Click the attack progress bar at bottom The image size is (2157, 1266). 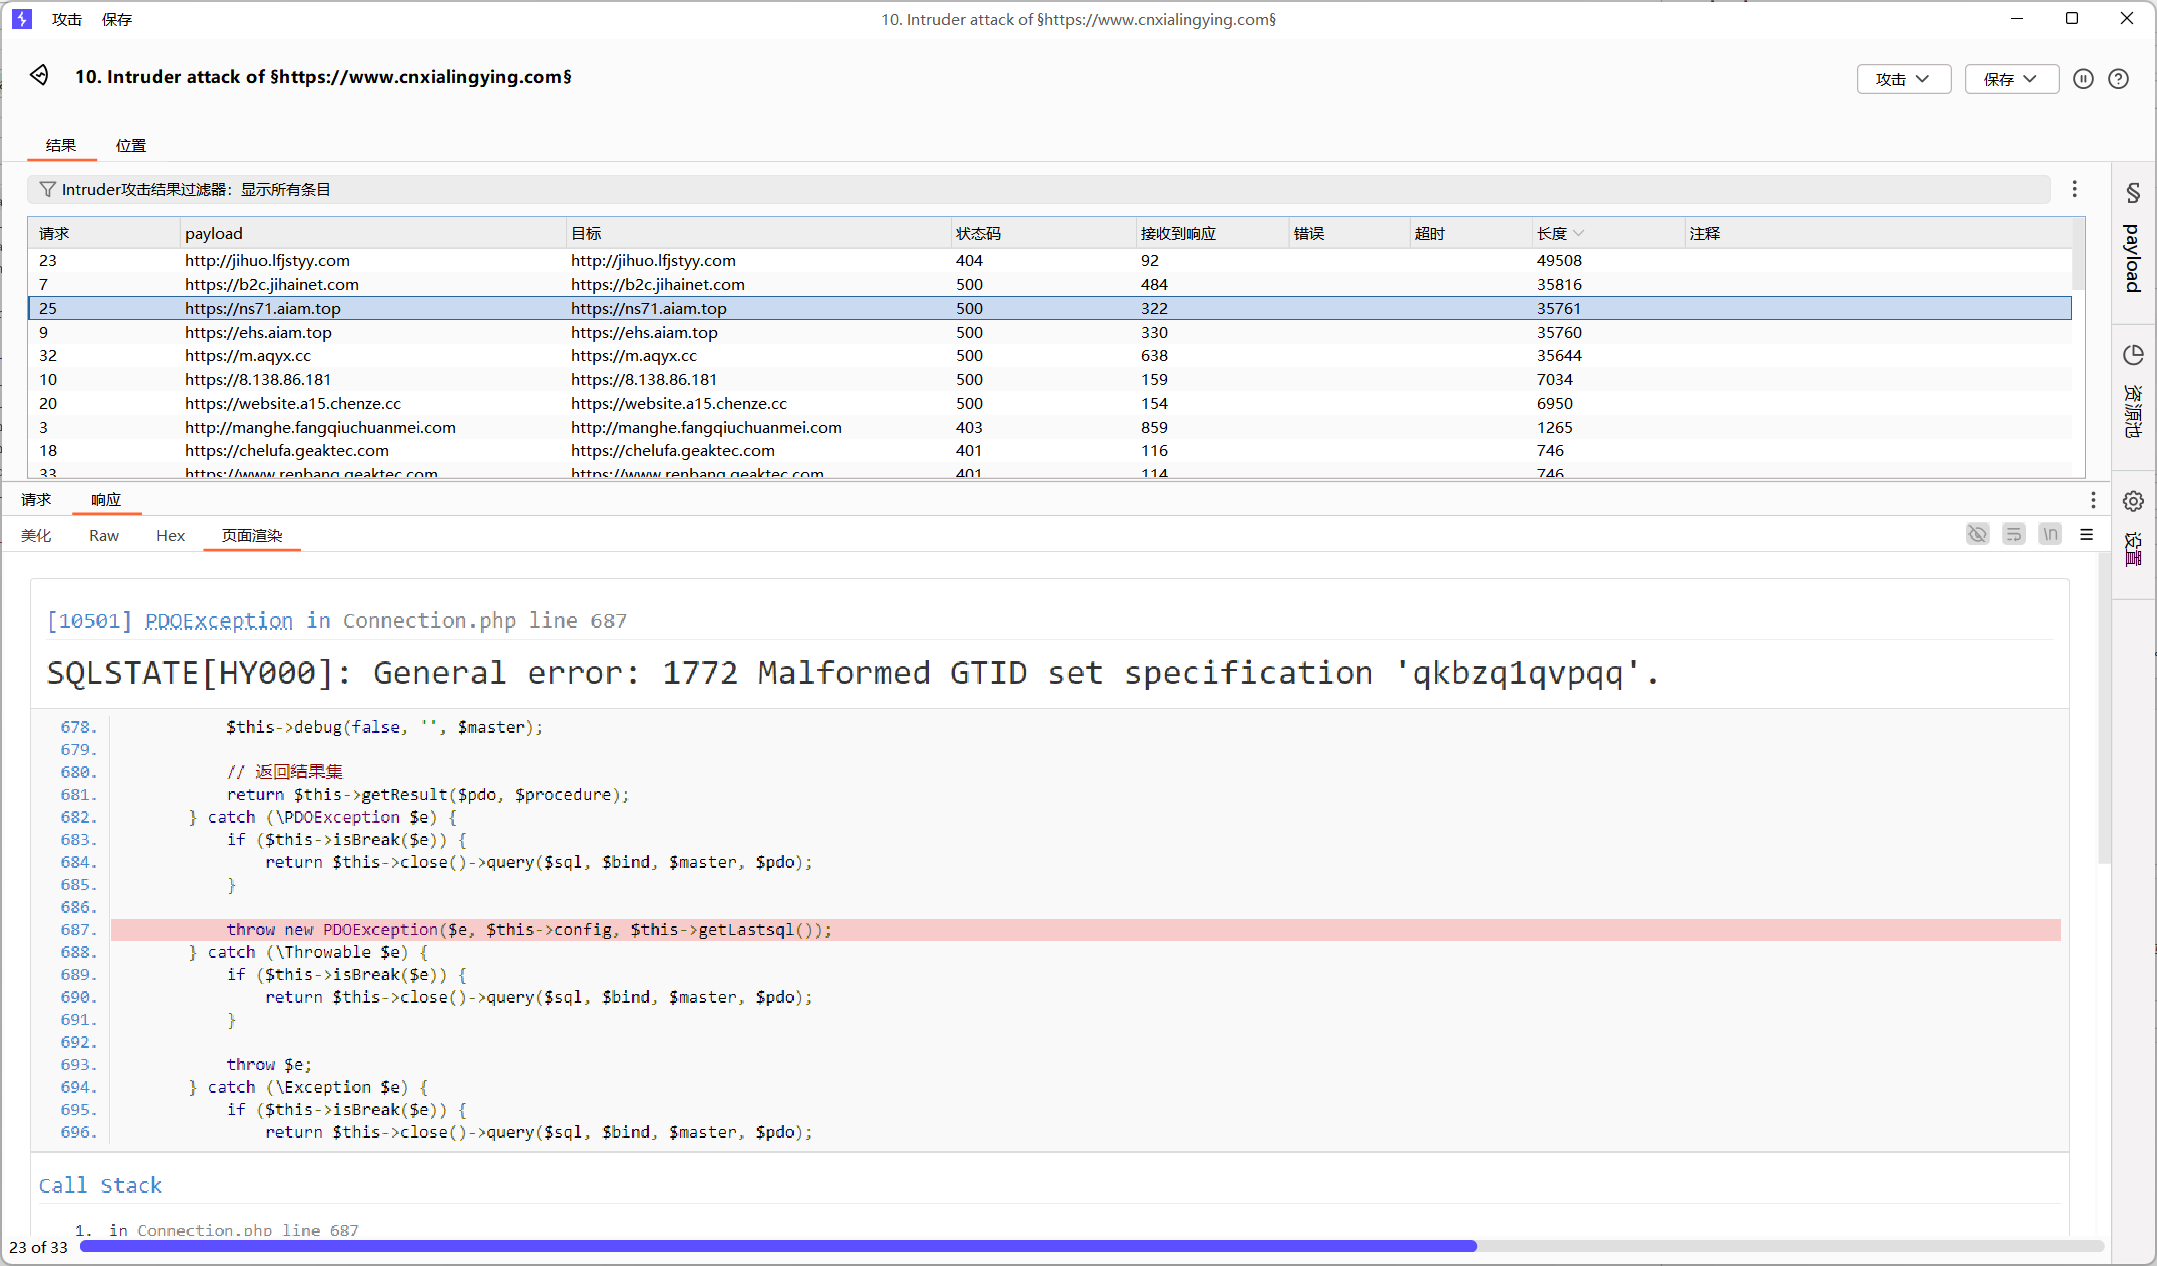click(x=1090, y=1246)
